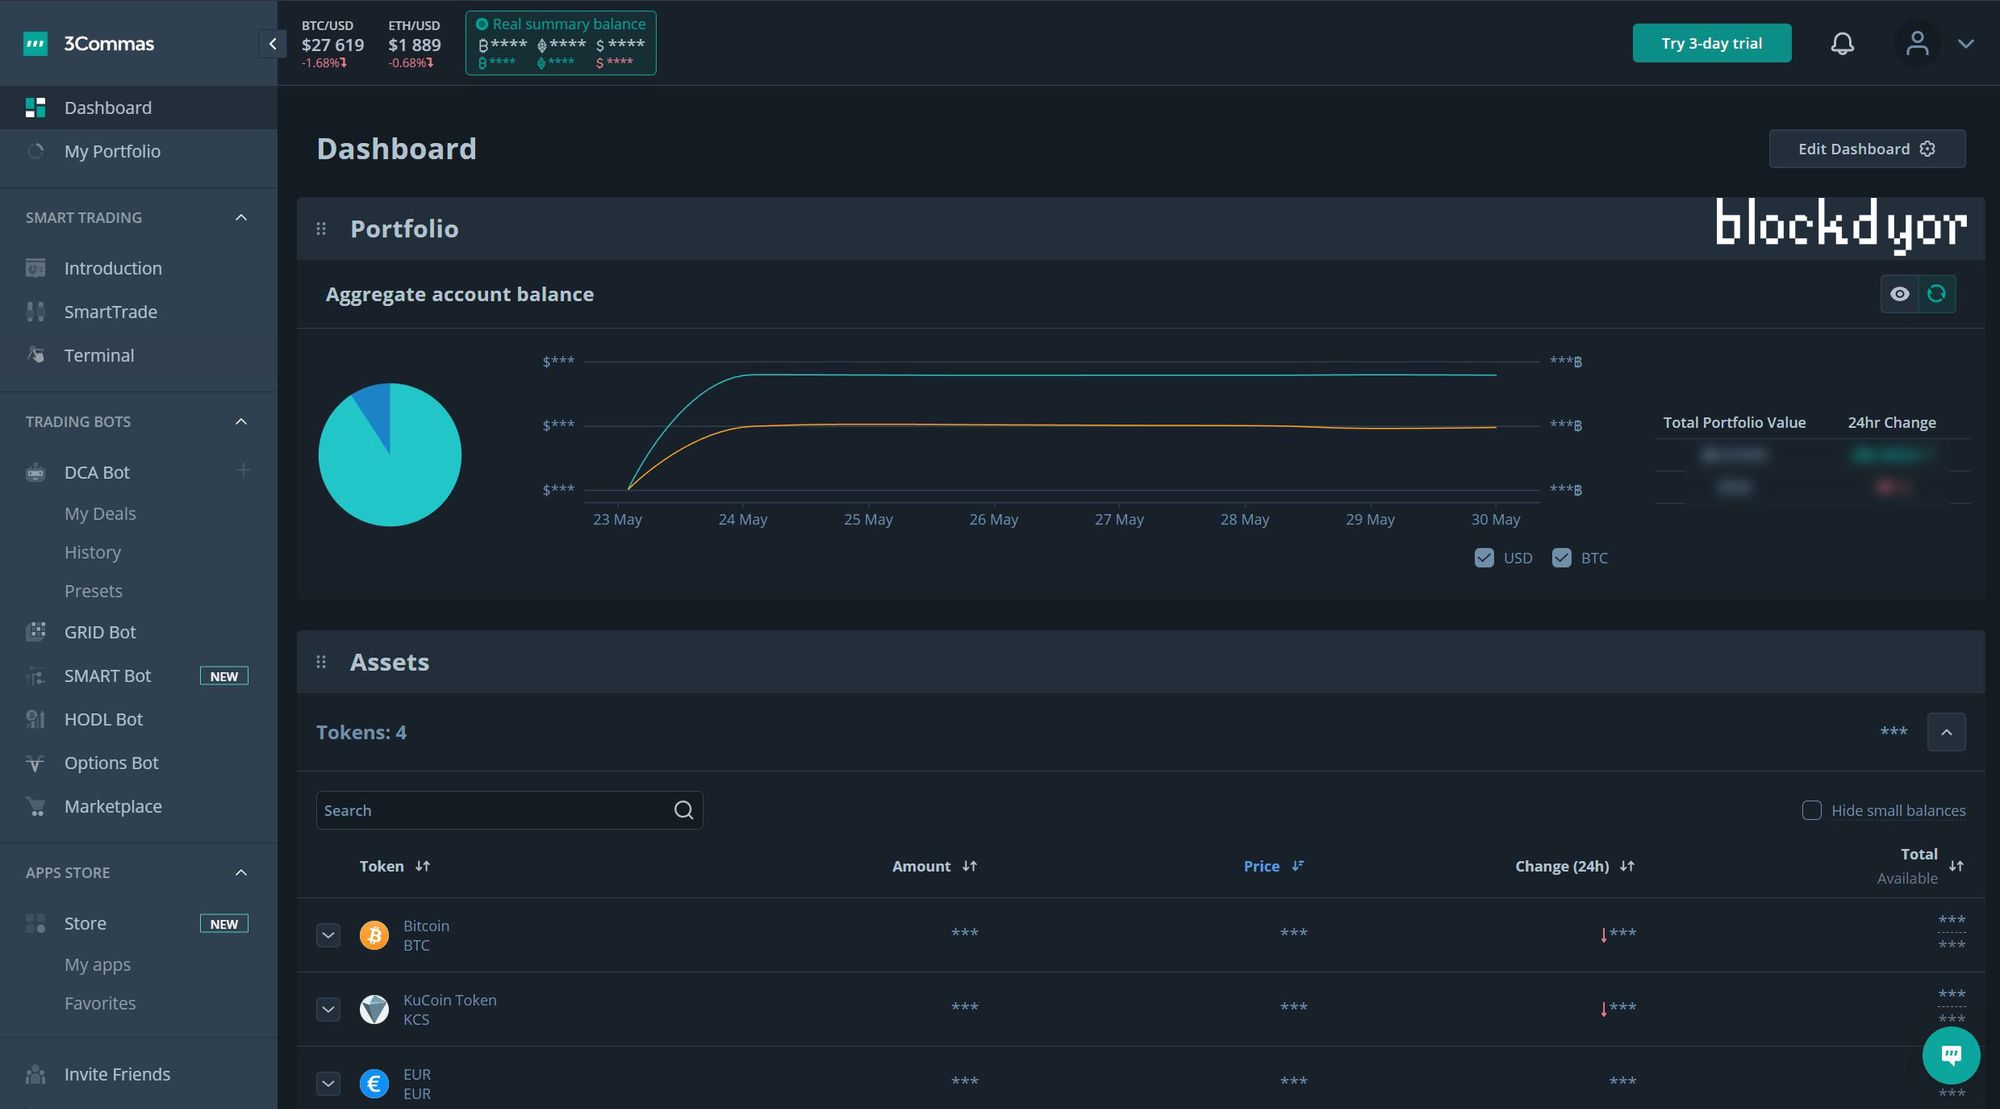Click the Real summary balance box
Viewport: 2000px width, 1109px height.
click(561, 43)
